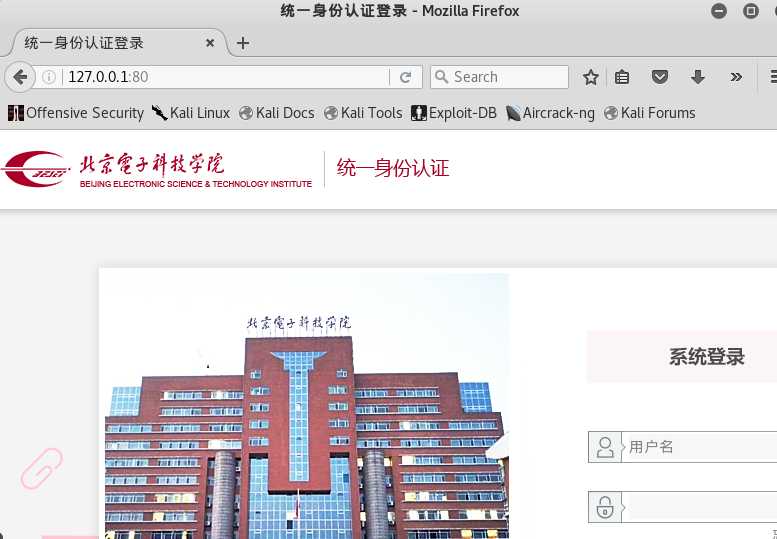The width and height of the screenshot is (777, 539).
Task: Open site information icon in address bar
Action: pos(49,77)
